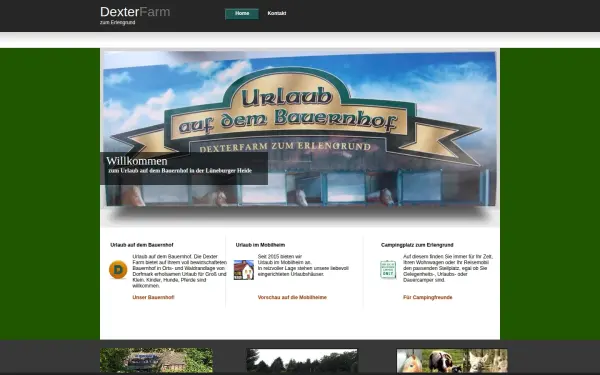Viewport: 600px width, 375px height.
Task: Click the Campingplatz zum Erlengrund heading
Action: (417, 245)
